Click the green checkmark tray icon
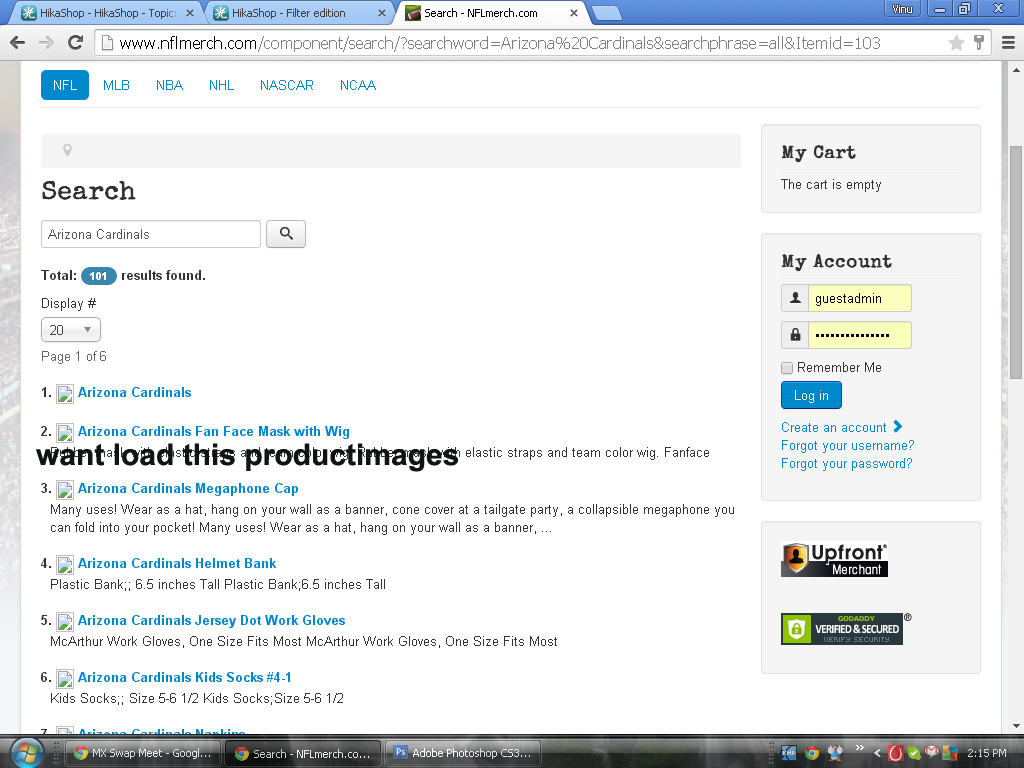The height and width of the screenshot is (768, 1024). pyautogui.click(x=914, y=753)
